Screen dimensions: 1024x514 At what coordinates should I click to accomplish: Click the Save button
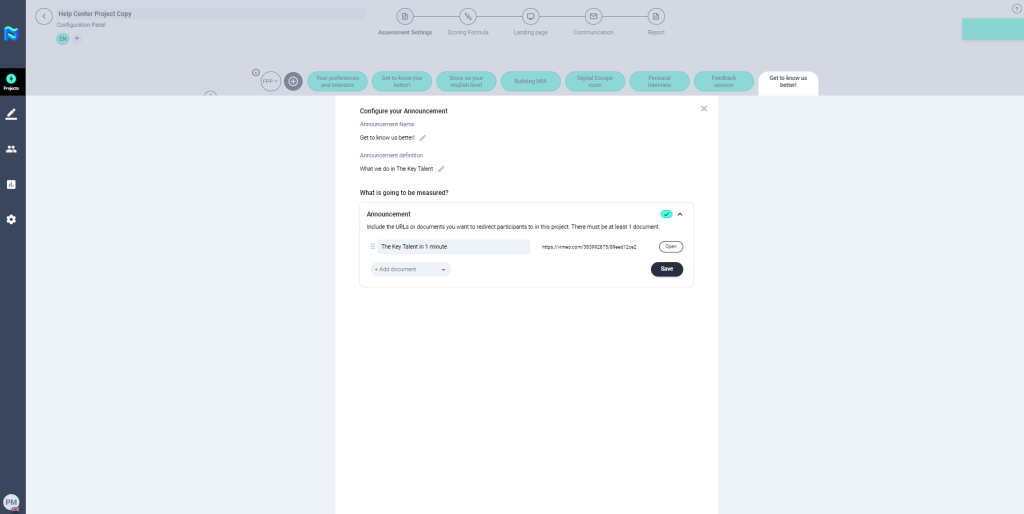[666, 269]
